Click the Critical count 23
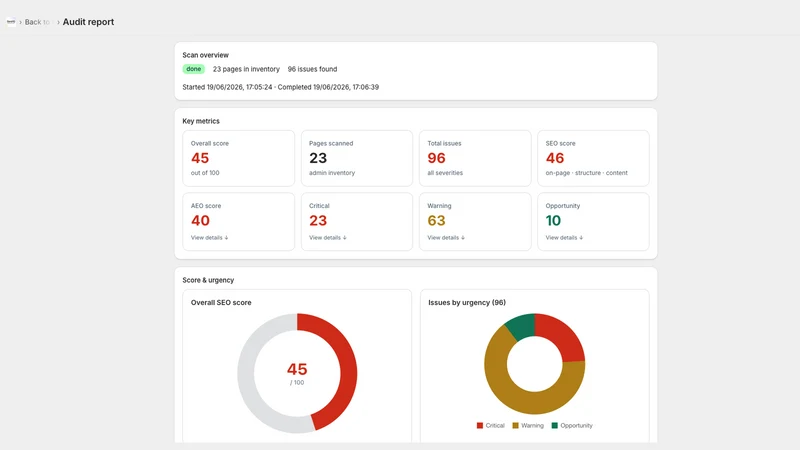 [318, 220]
